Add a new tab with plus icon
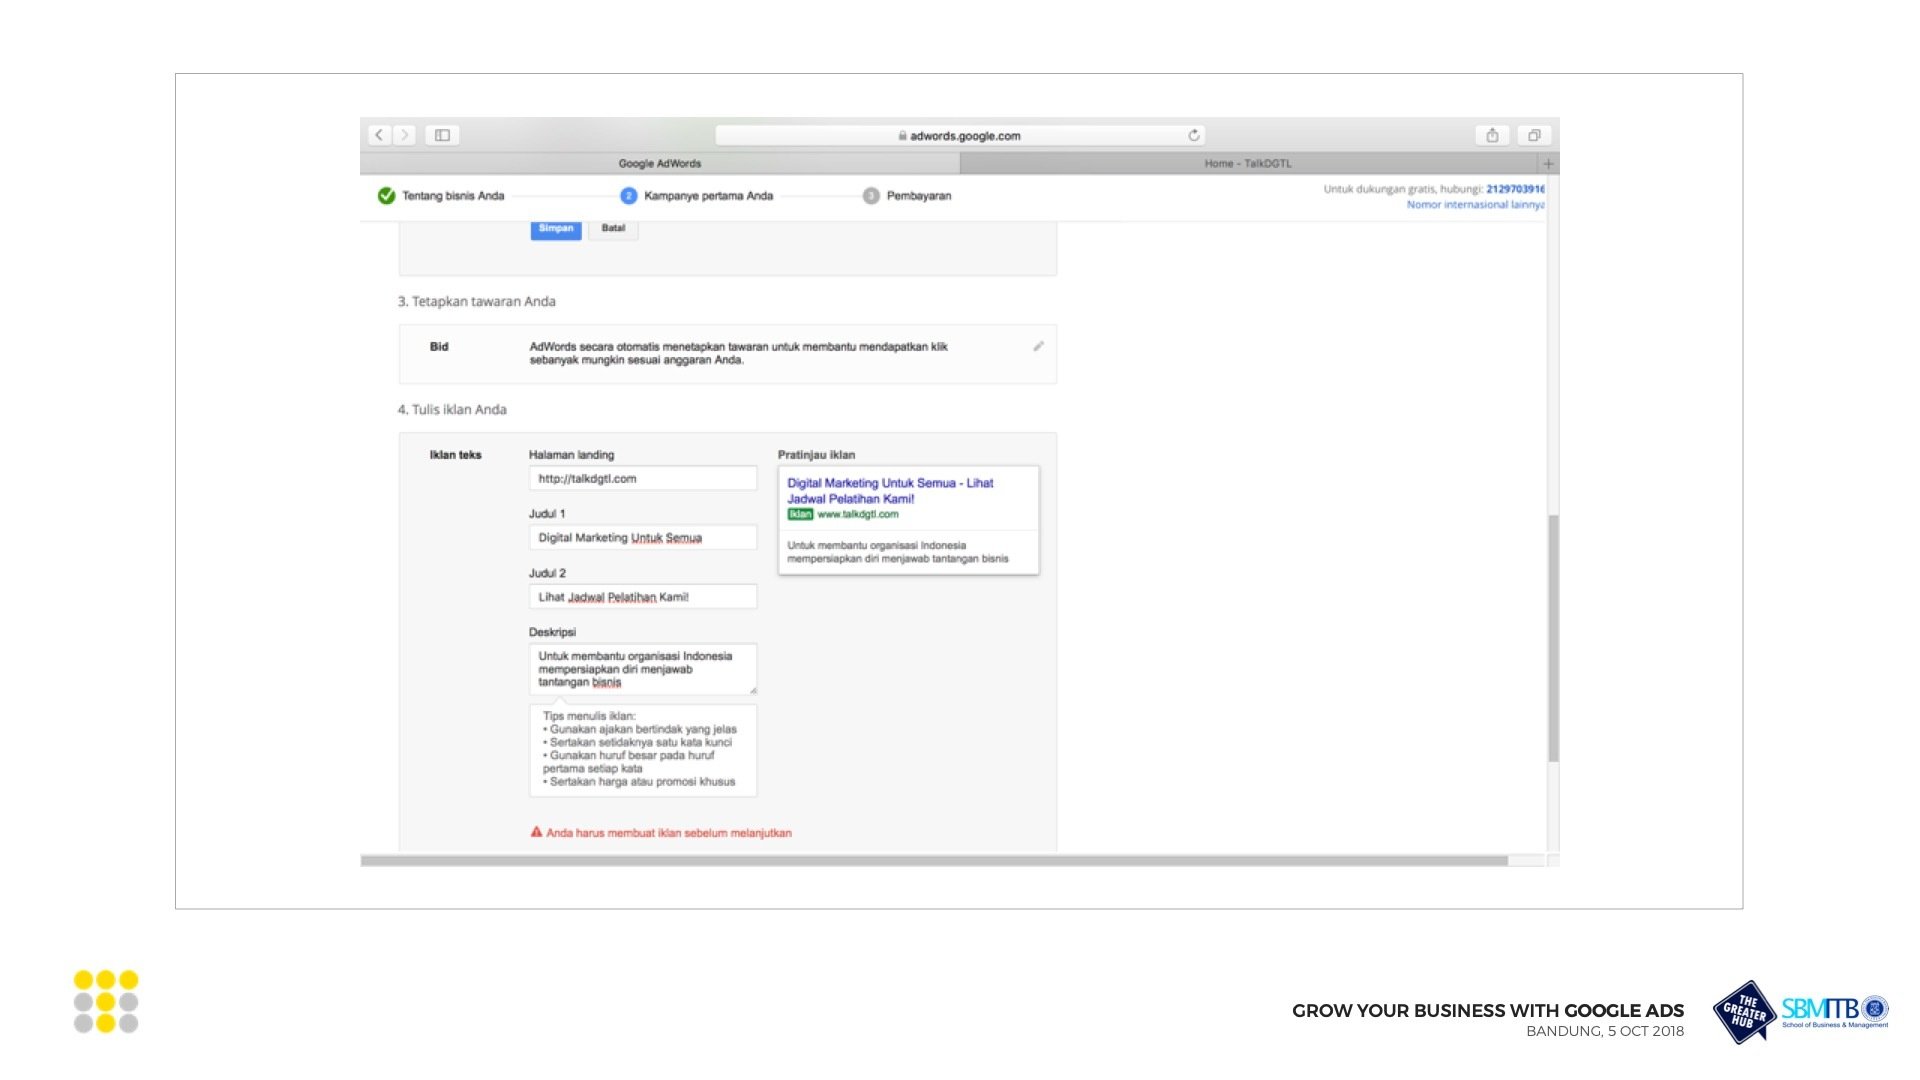1920x1080 pixels. (x=1548, y=164)
